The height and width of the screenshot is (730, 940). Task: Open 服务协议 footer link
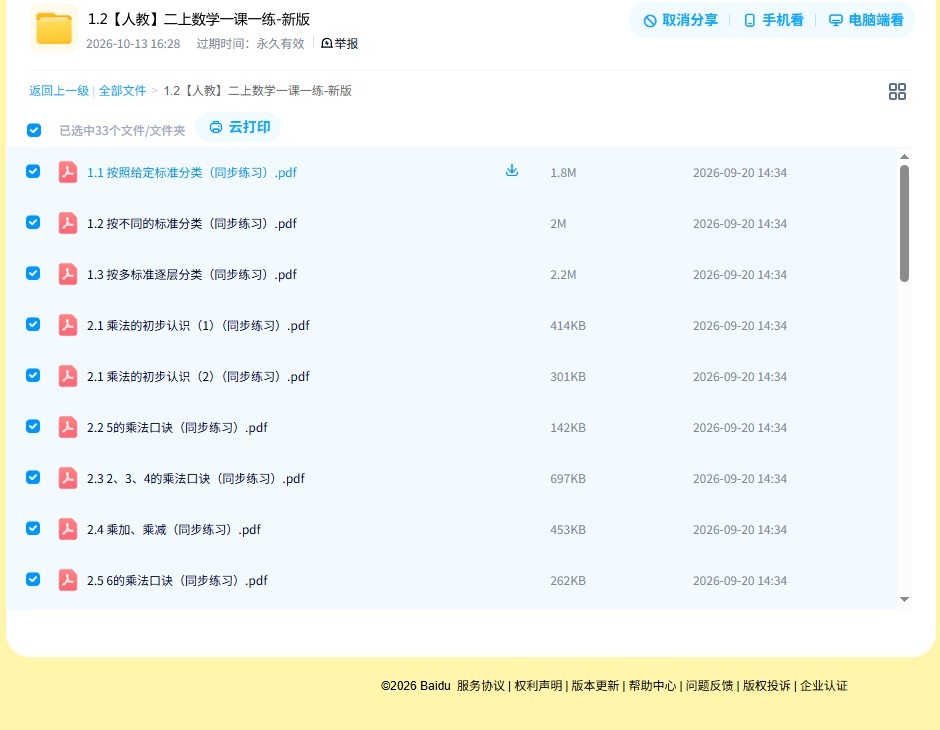click(x=481, y=686)
